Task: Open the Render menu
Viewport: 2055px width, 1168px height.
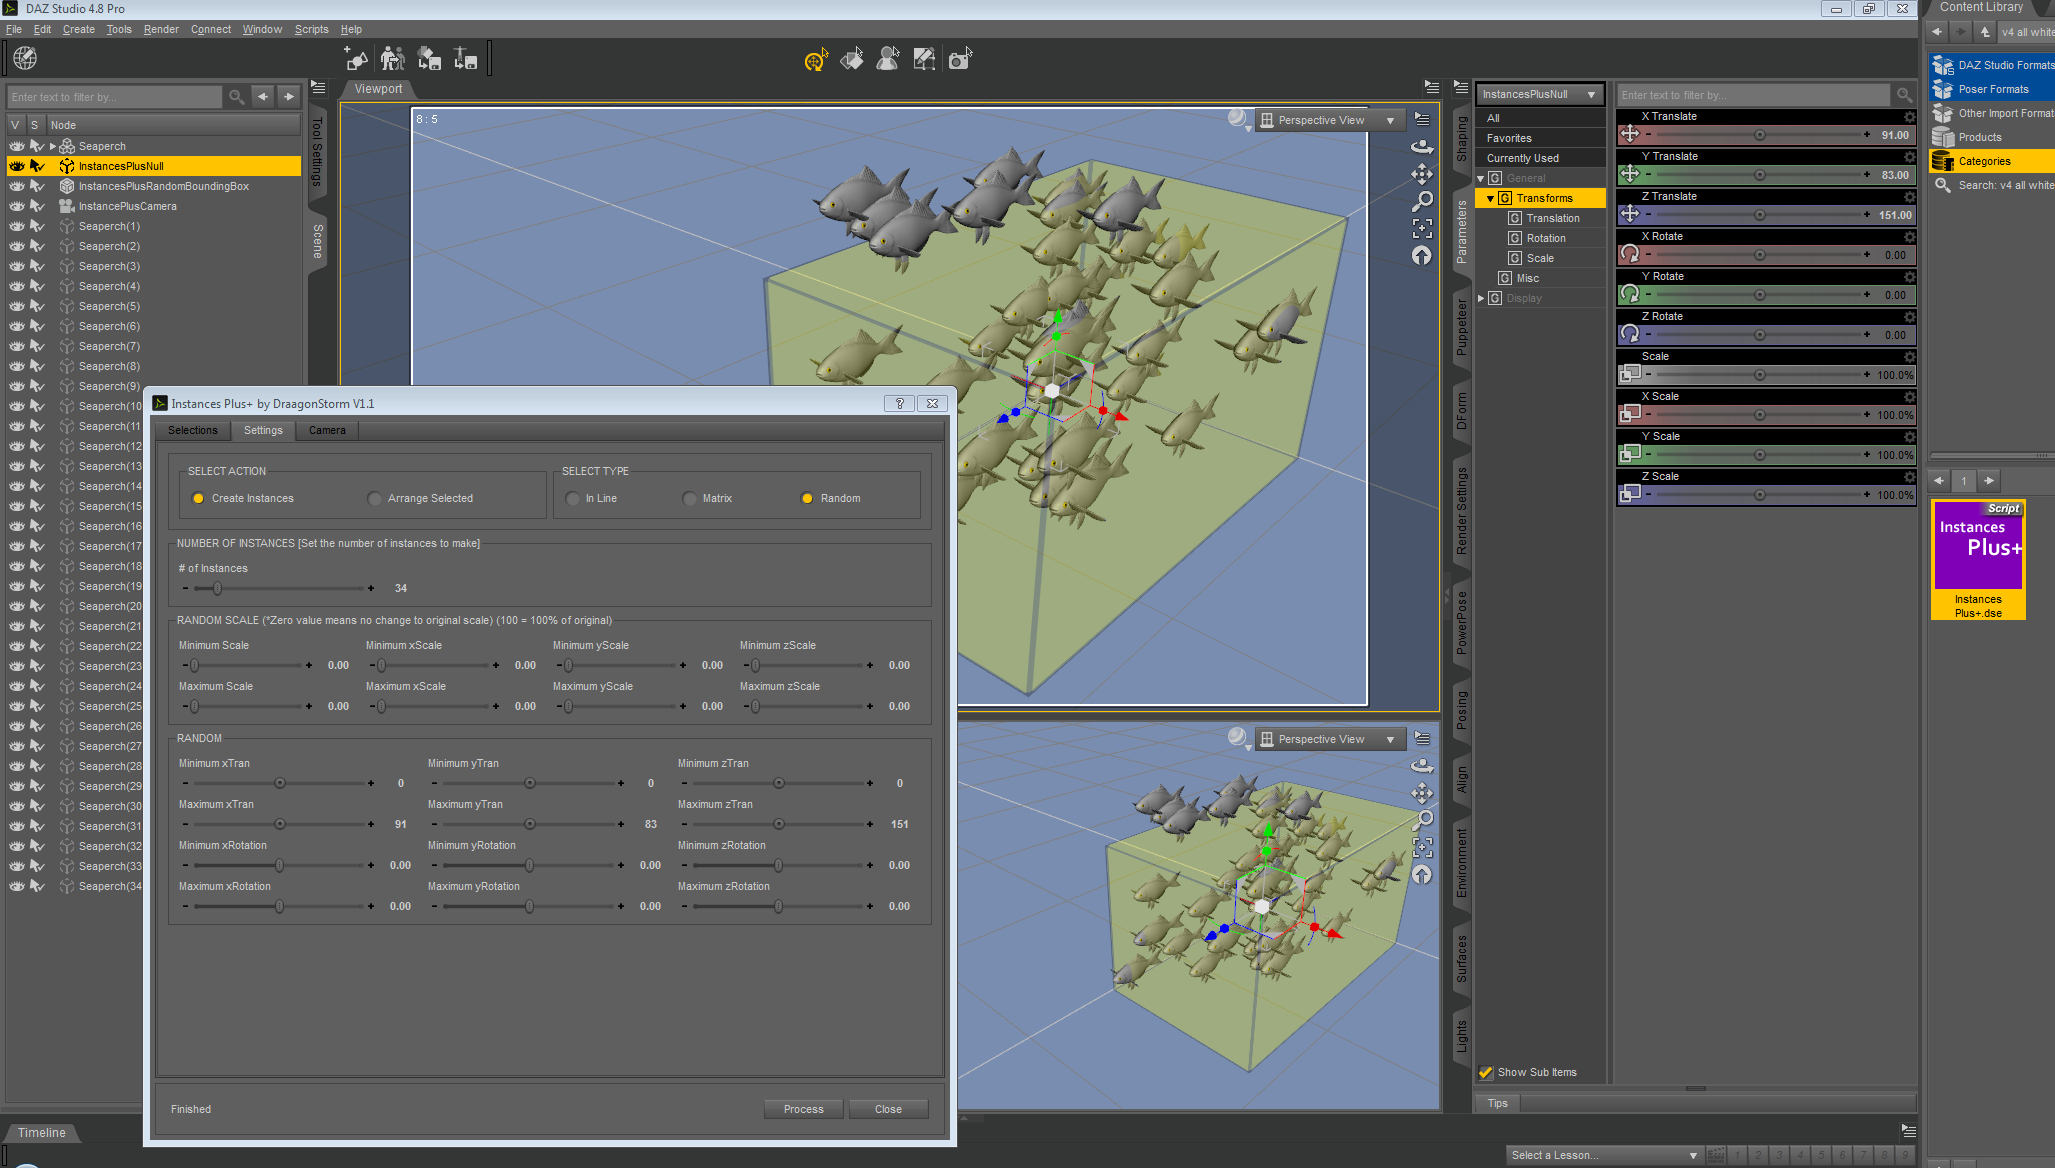Action: [x=161, y=29]
